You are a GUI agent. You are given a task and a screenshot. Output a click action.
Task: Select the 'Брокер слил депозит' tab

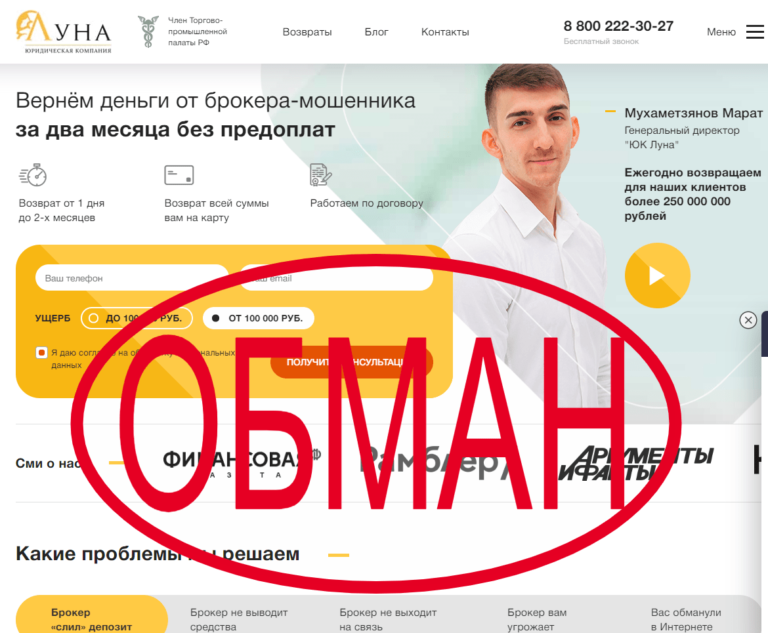coord(92,617)
